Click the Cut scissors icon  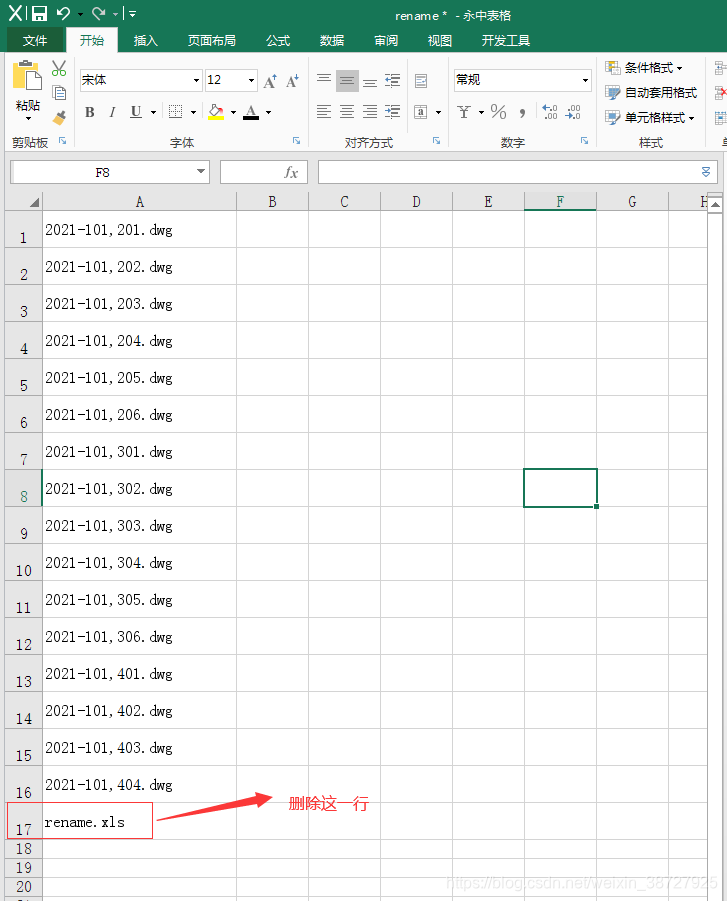(59, 68)
